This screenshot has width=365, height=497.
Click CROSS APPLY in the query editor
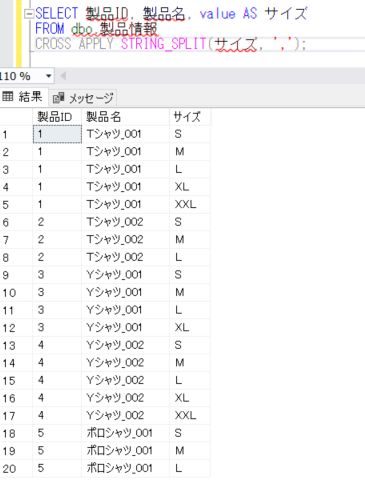point(74,44)
